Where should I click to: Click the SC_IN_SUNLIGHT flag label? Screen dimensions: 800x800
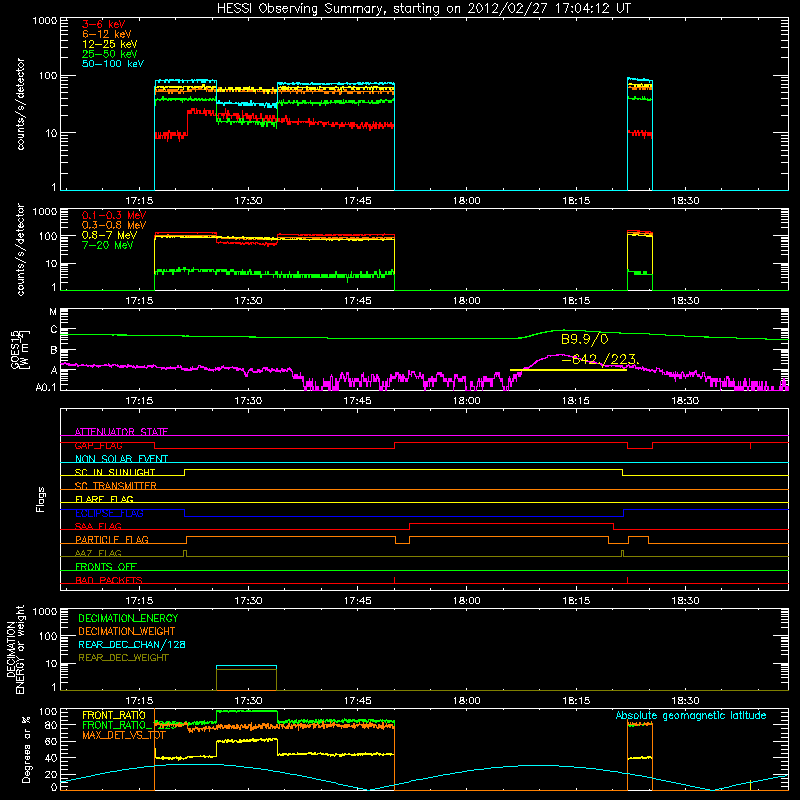tap(115, 472)
